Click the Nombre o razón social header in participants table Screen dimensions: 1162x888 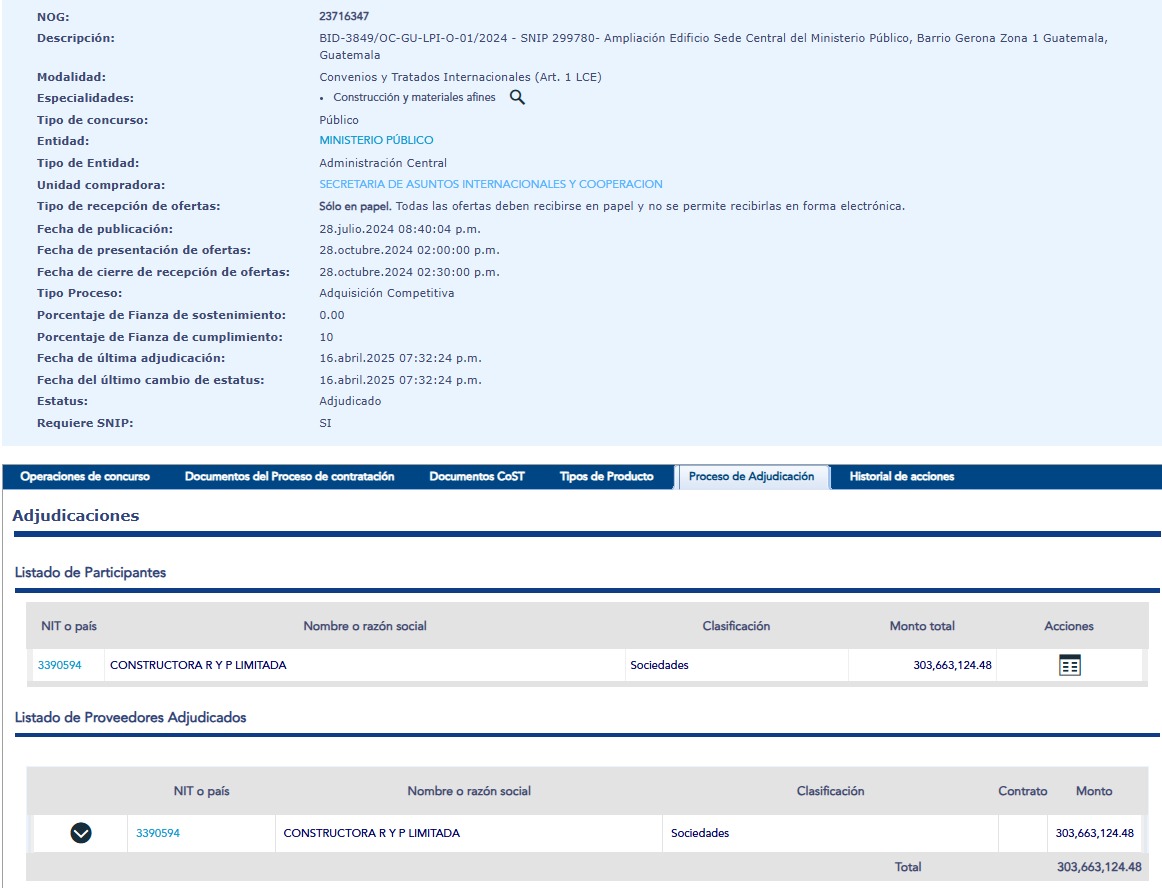[x=365, y=626]
